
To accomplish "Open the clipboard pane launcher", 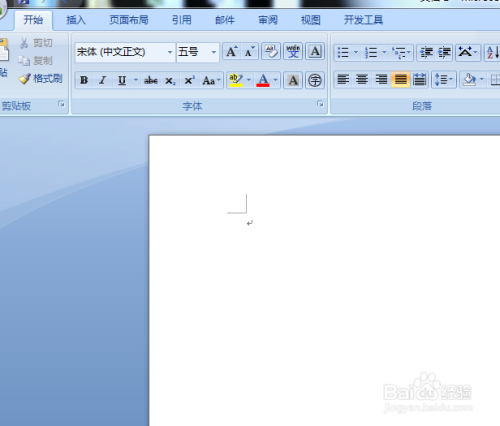I will 61,104.
